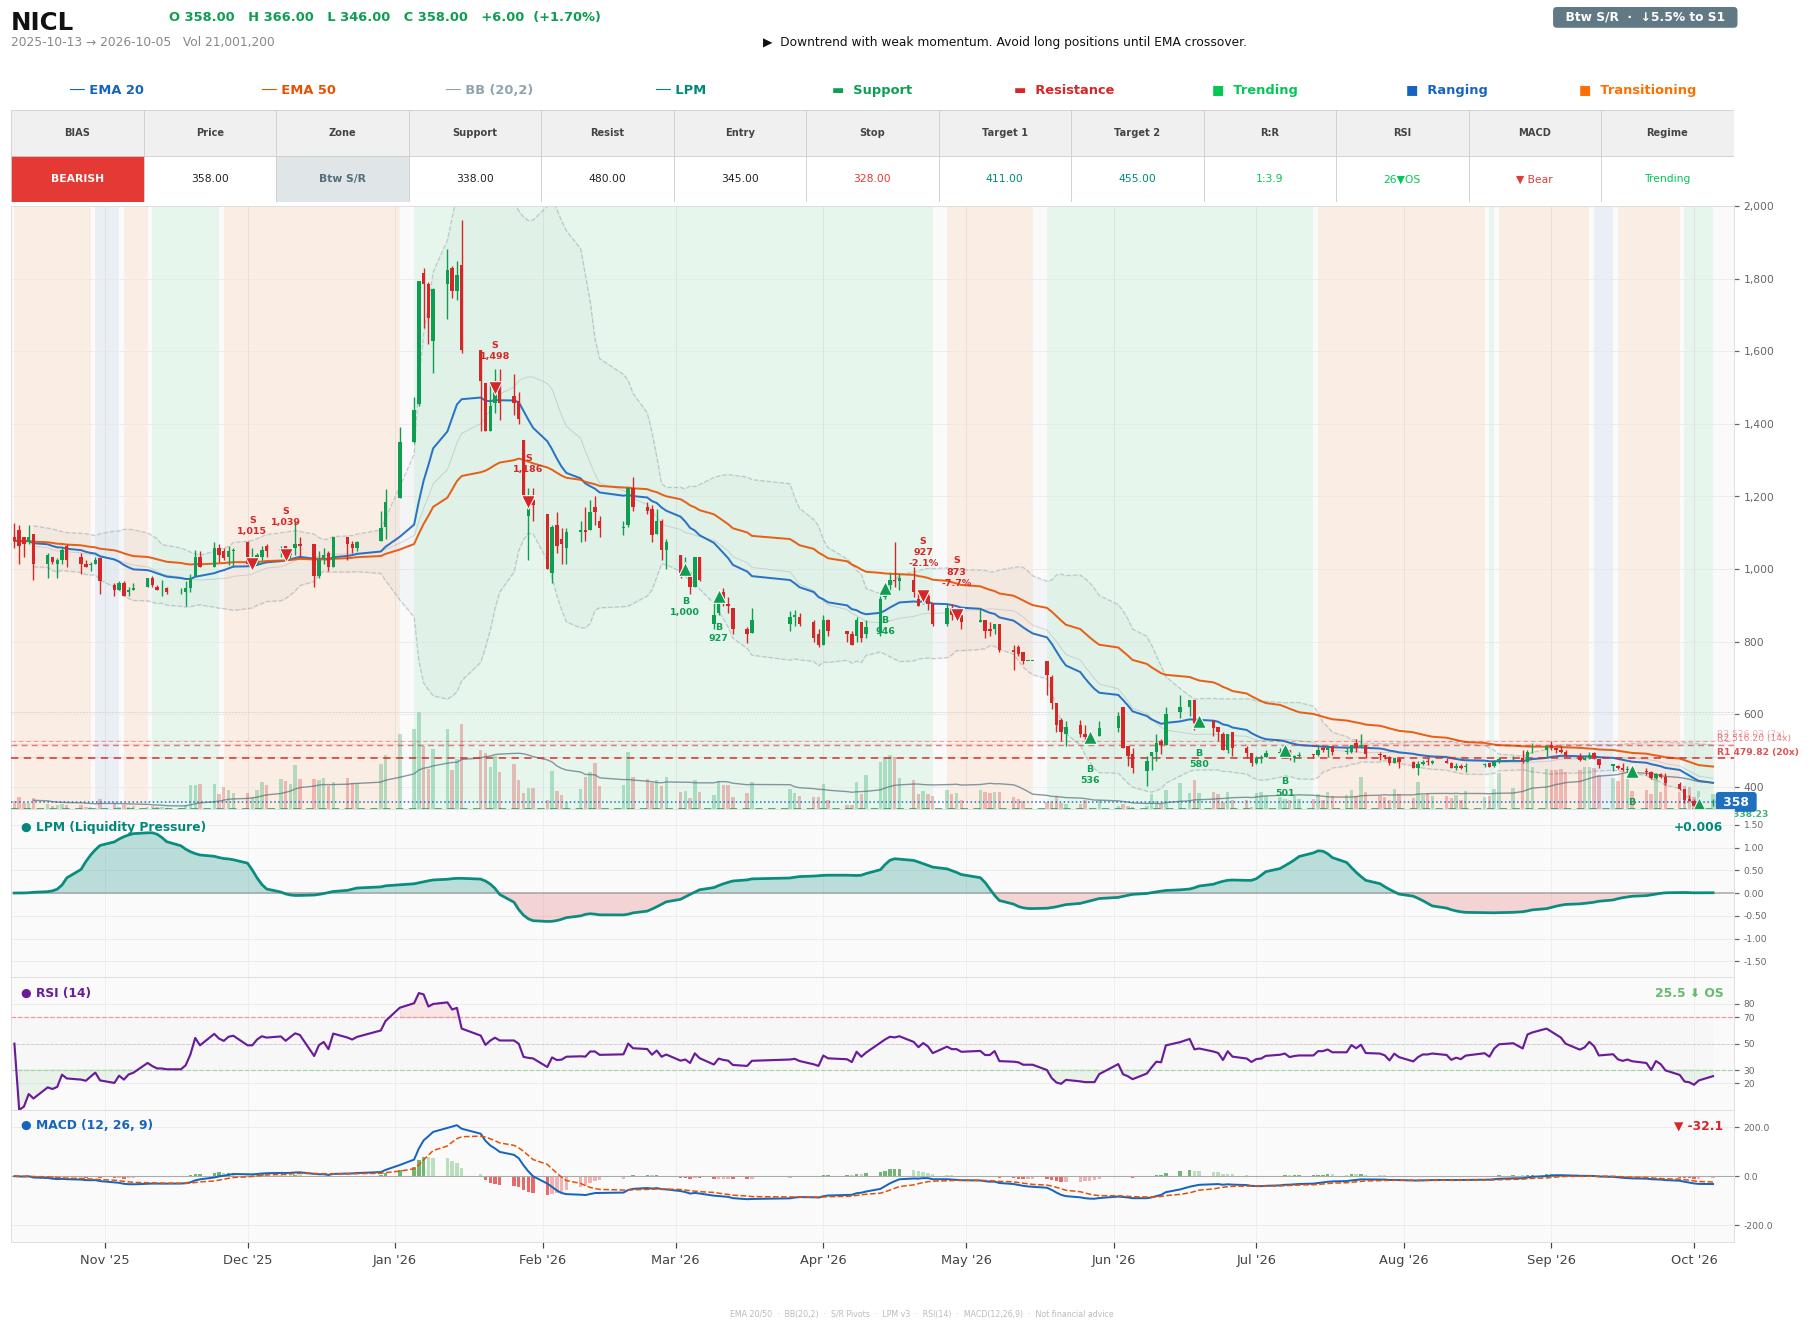Click the buy marker labeled B 501
Screen dimensions: 1810x1330
pyautogui.click(x=1285, y=751)
